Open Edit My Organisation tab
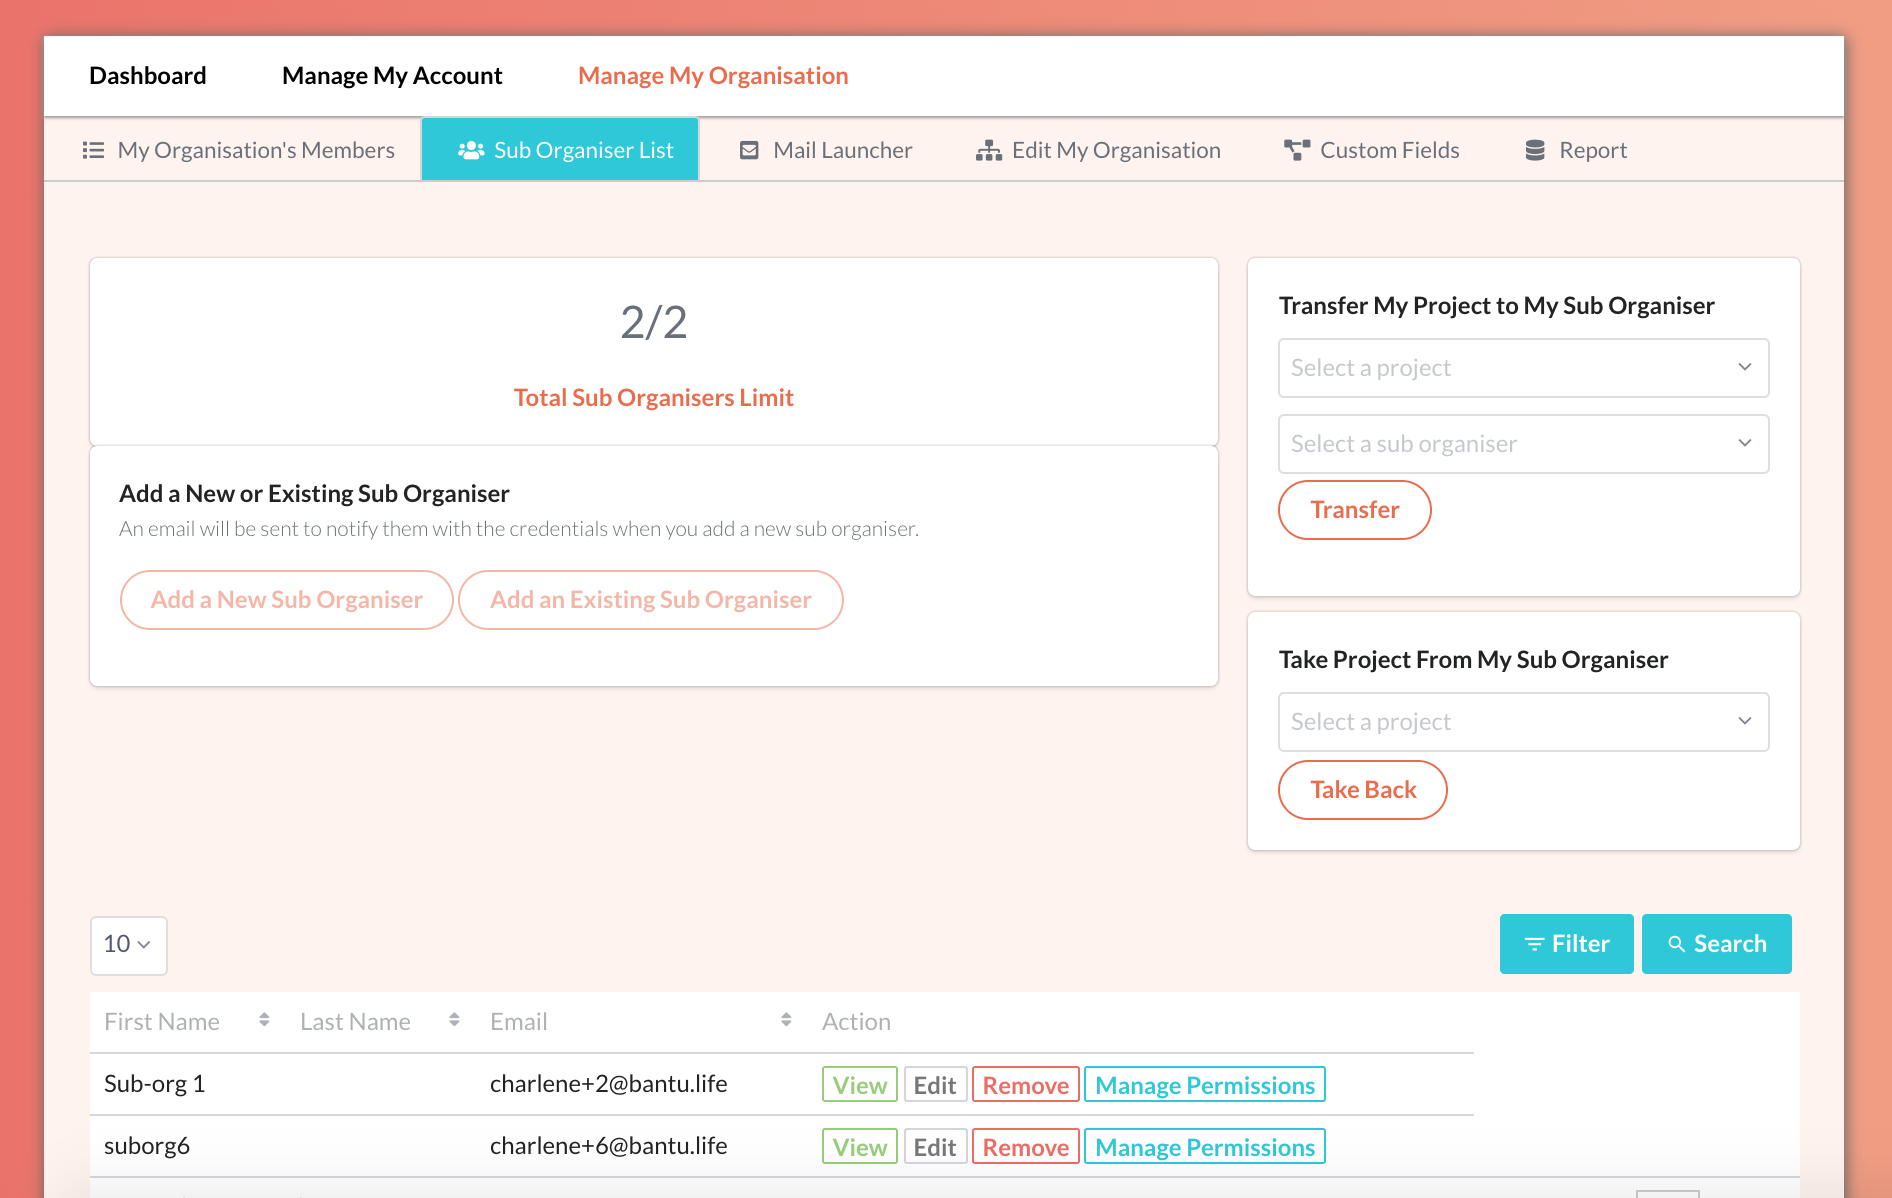This screenshot has width=1892, height=1198. coord(1098,150)
